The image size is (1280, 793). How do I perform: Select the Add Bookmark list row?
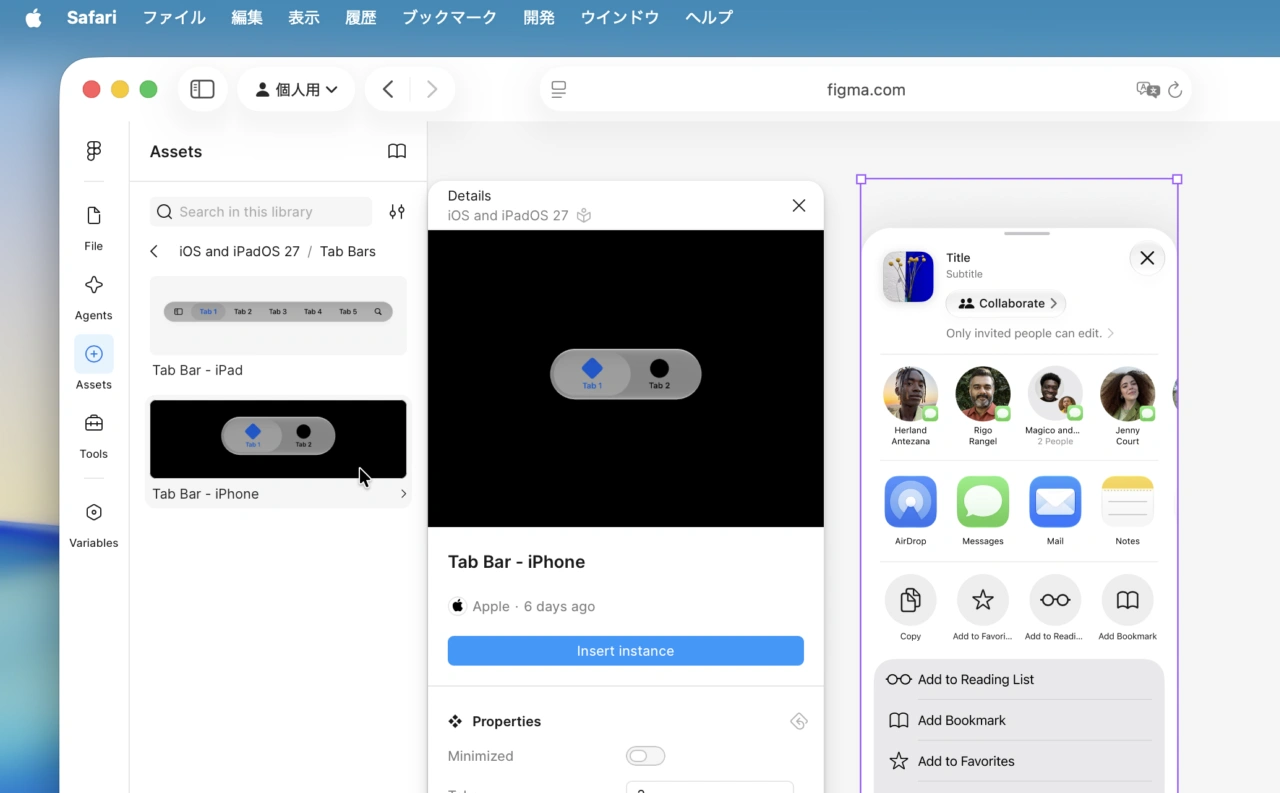(x=1019, y=720)
